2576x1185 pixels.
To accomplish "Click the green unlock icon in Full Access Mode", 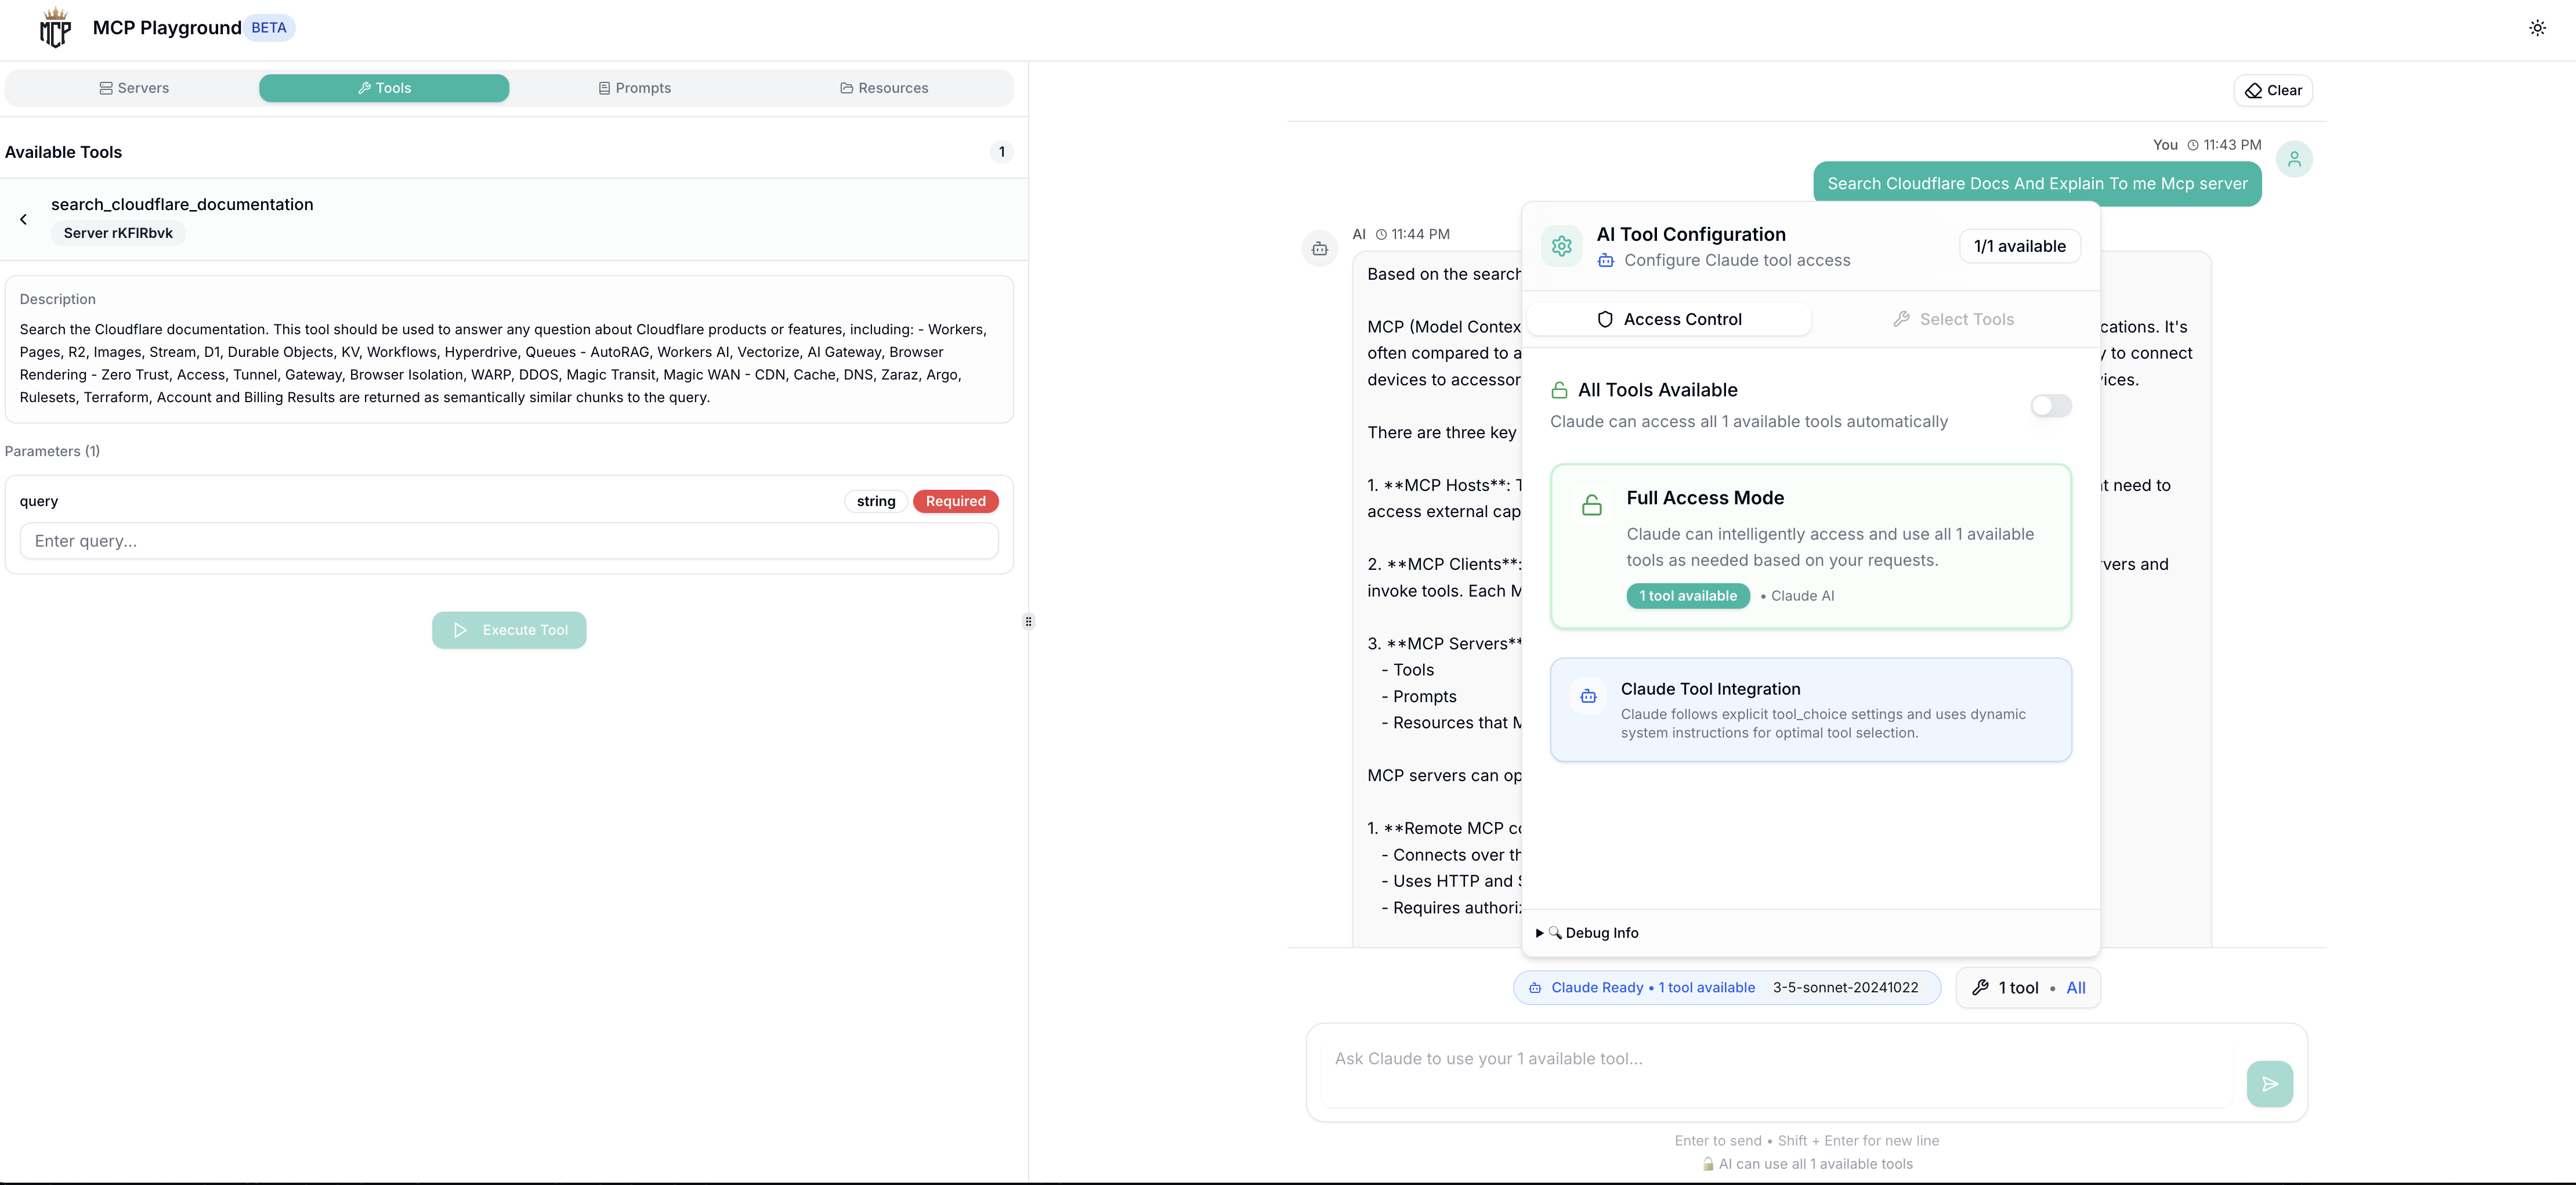I will tap(1591, 505).
